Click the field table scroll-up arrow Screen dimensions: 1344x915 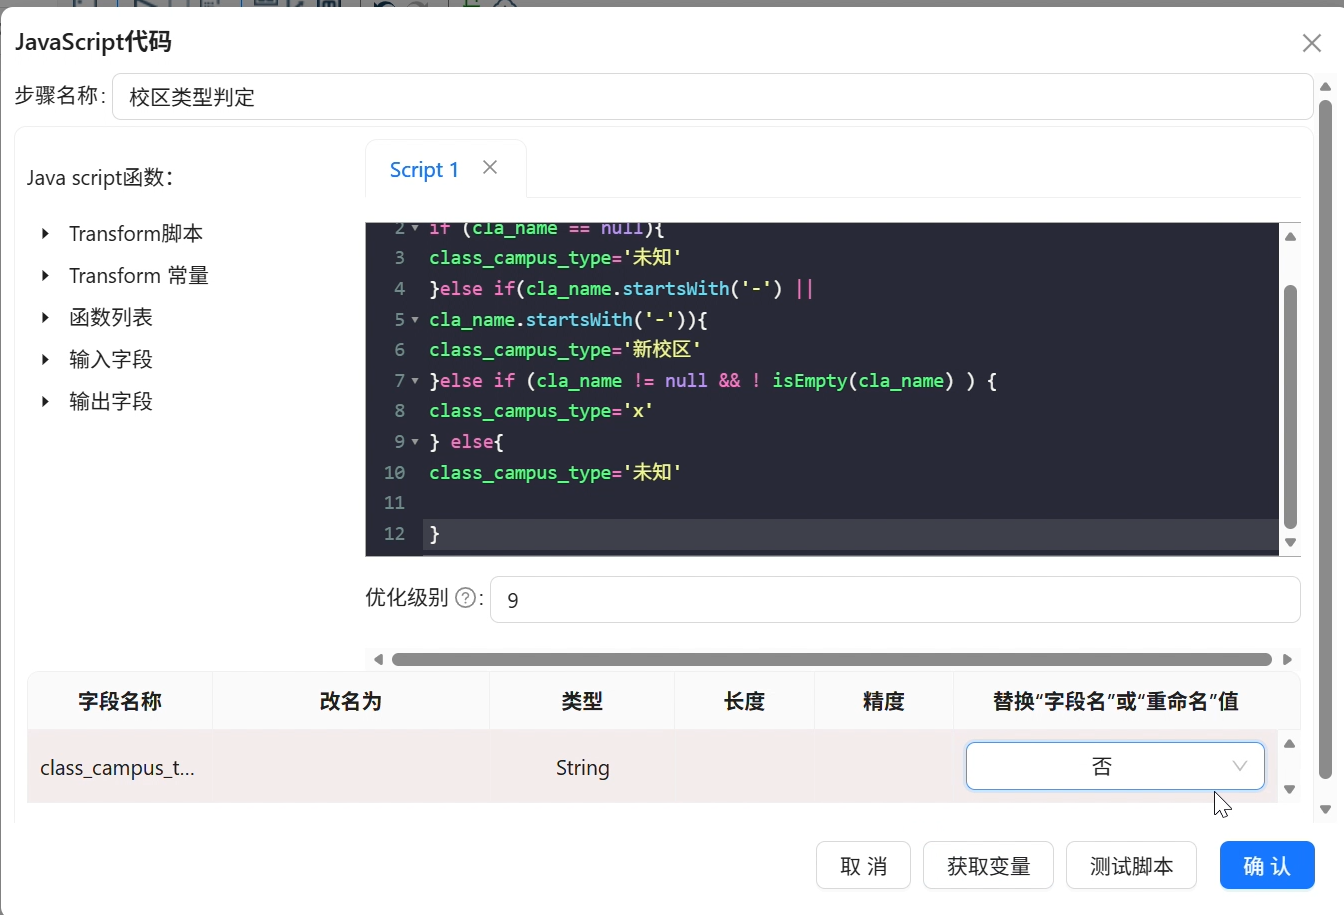tap(1289, 743)
